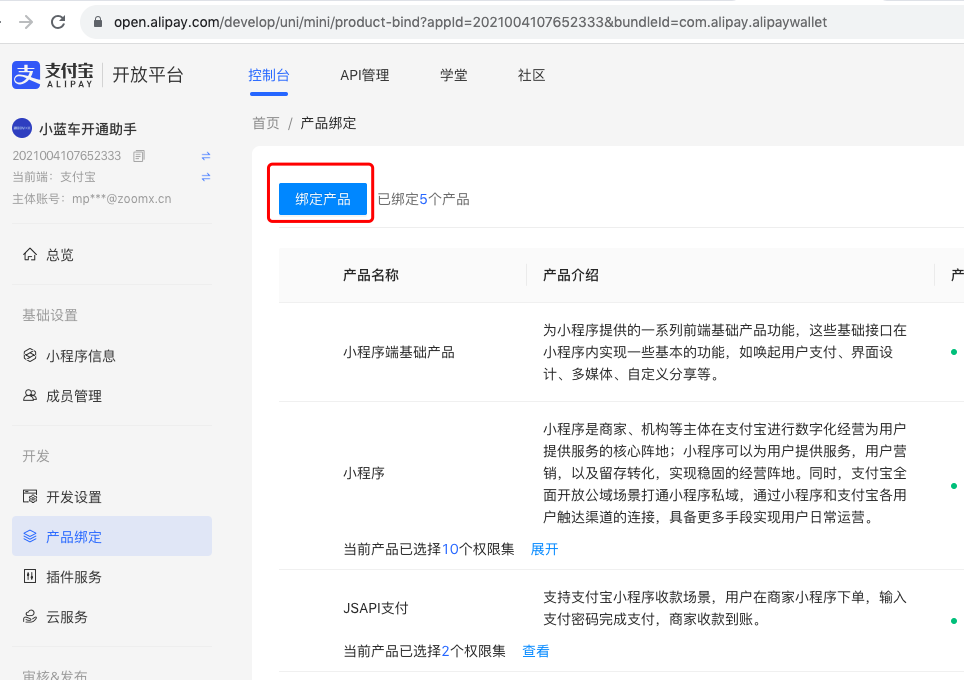
Task: Open the 控制台 tab
Action: [x=269, y=75]
